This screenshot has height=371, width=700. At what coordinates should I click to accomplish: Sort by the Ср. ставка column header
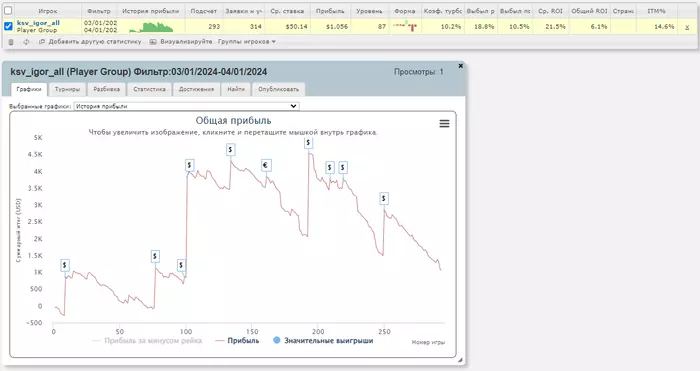(x=287, y=11)
